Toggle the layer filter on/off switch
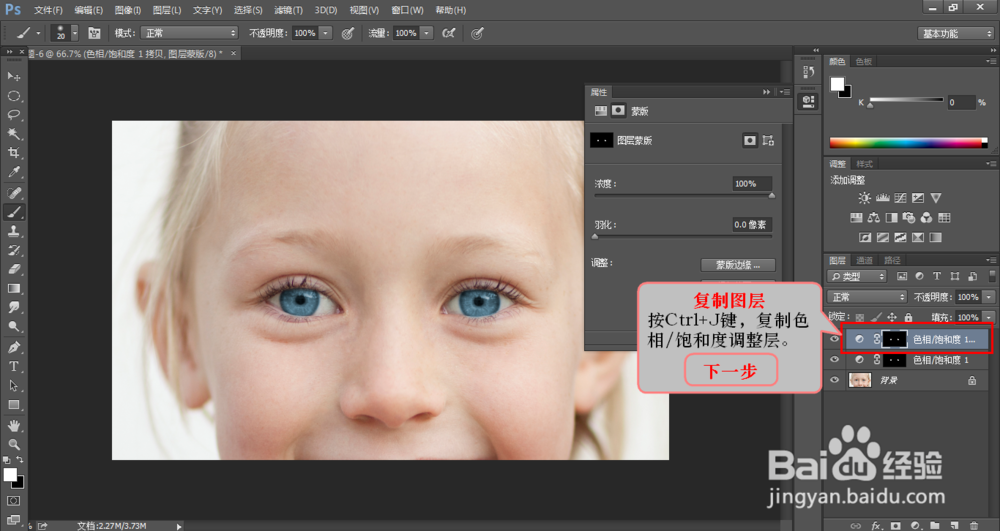 (992, 276)
